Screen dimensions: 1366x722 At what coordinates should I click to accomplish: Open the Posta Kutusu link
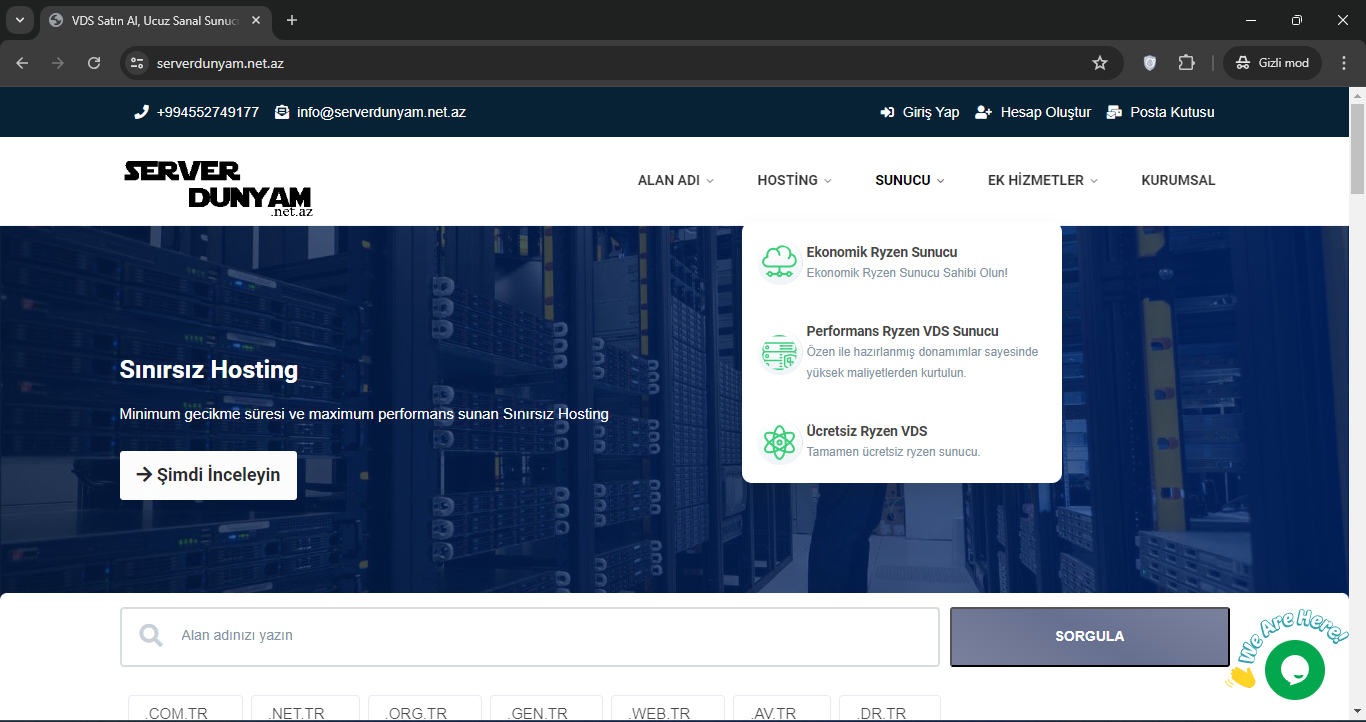1172,112
